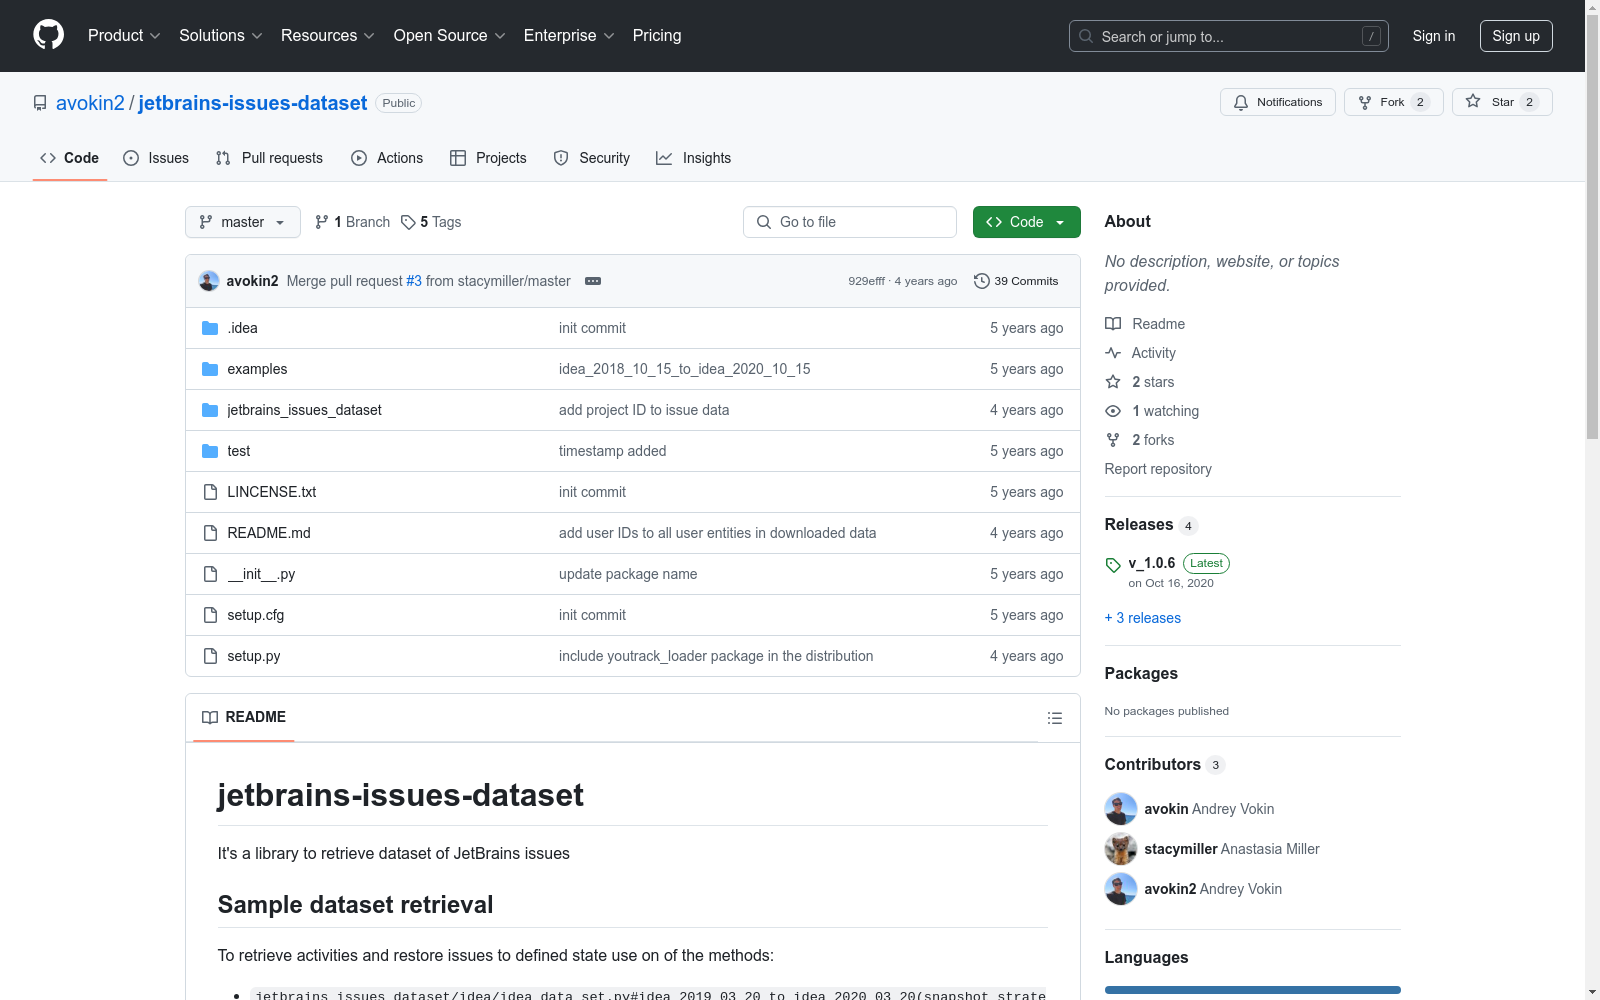The height and width of the screenshot is (1000, 1600).
Task: Open the search magnifier icon in header
Action: tap(1086, 36)
